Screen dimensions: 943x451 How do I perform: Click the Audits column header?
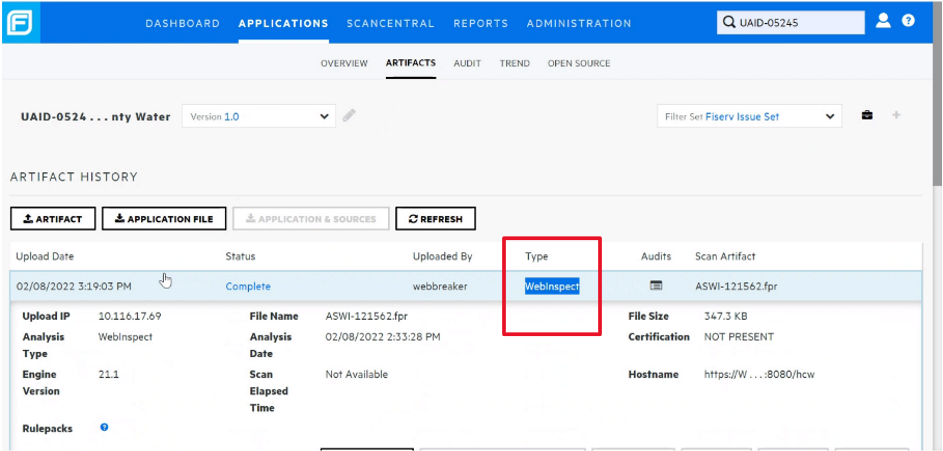[656, 256]
